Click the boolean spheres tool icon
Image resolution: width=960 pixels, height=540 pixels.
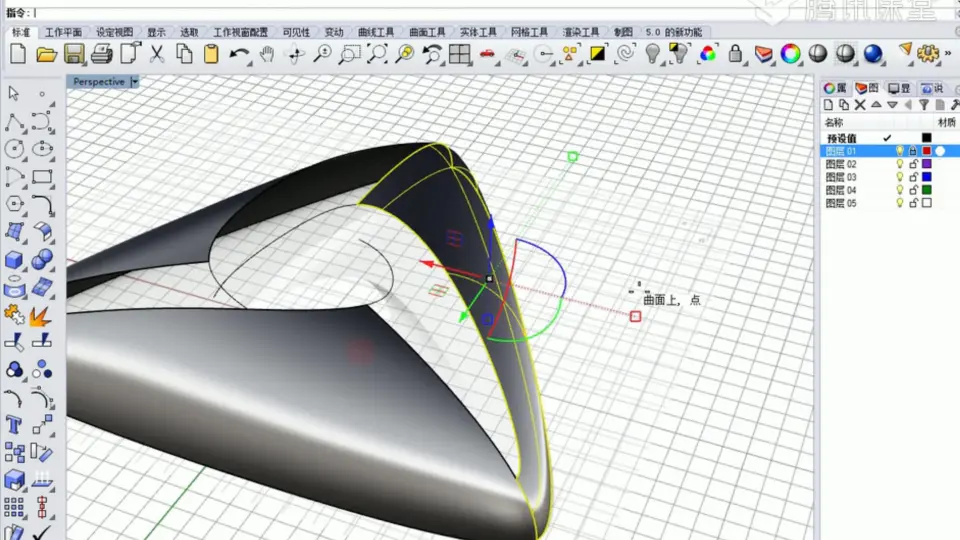point(42,260)
